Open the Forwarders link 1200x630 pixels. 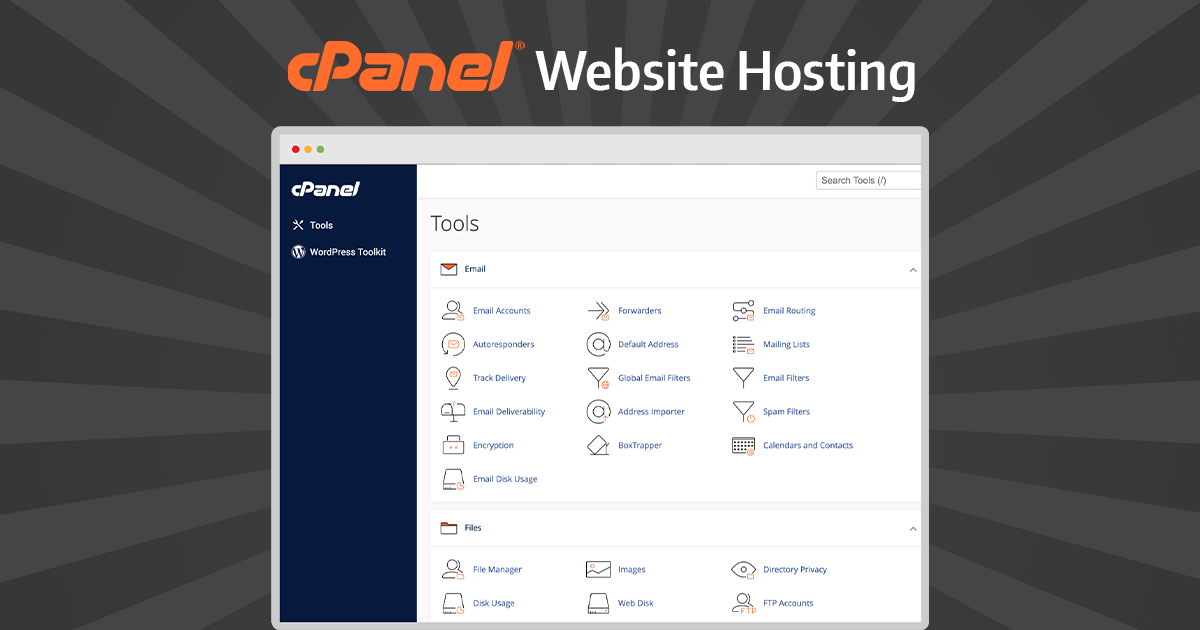click(x=640, y=311)
